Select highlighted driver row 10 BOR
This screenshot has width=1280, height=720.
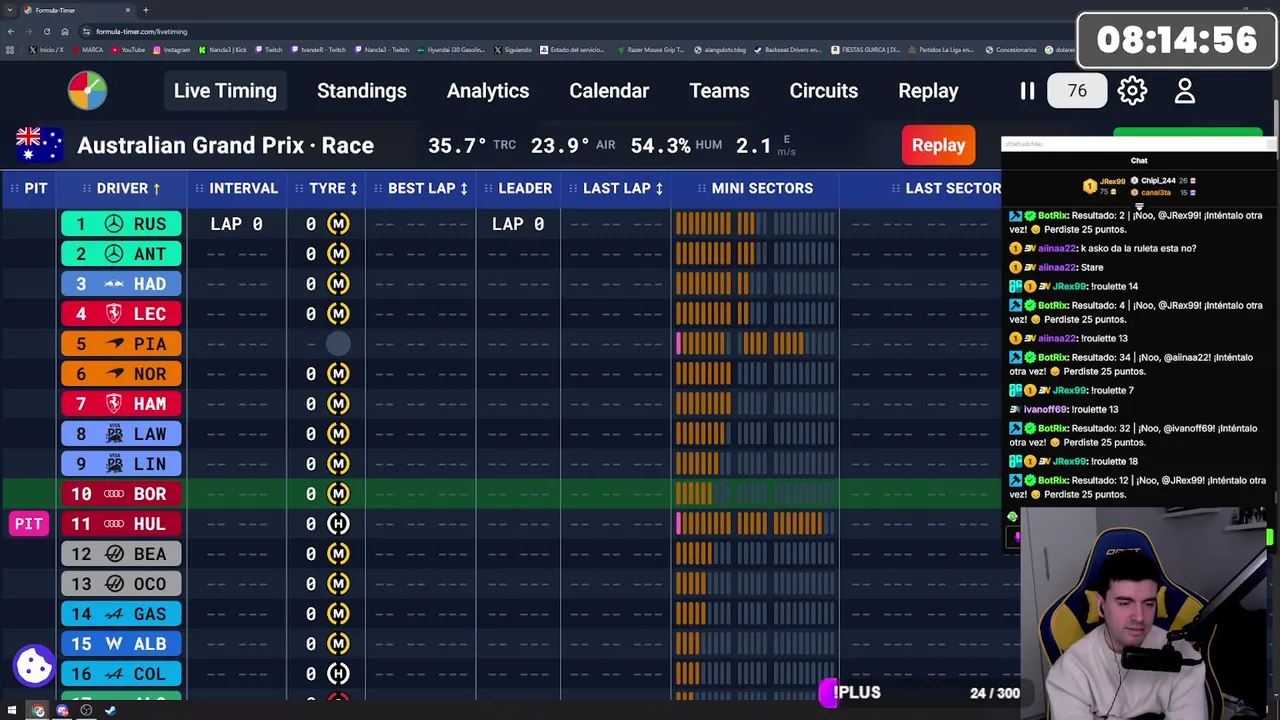coord(121,494)
